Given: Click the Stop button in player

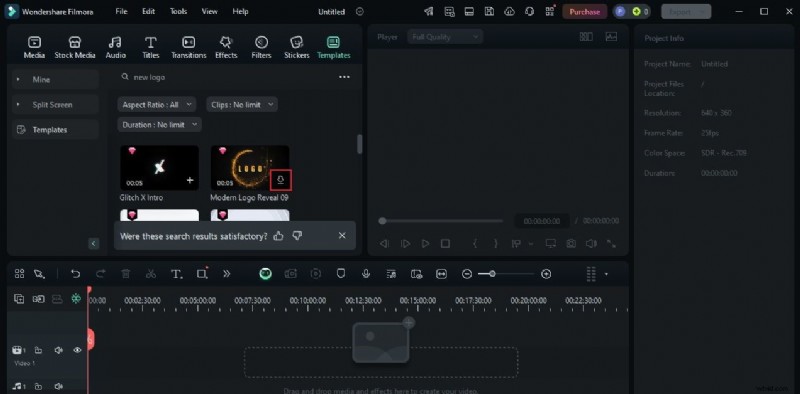Looking at the screenshot, I should click(x=445, y=244).
